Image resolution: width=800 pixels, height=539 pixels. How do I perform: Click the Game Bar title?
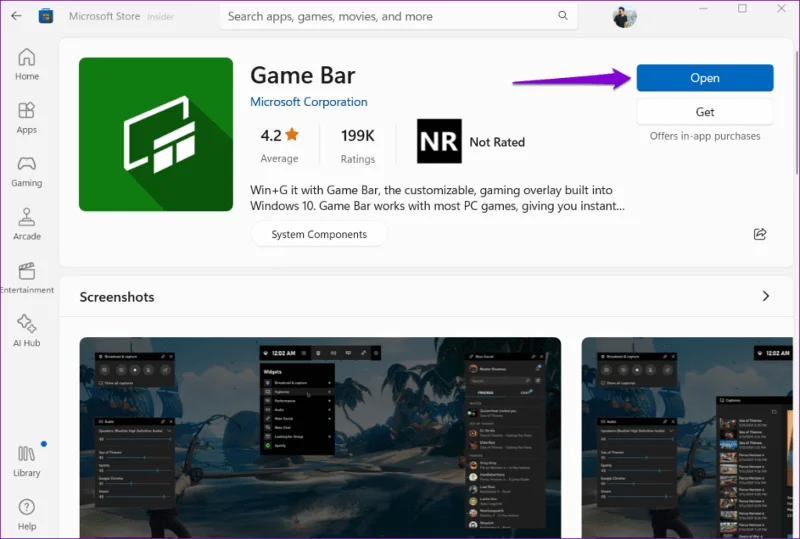tap(303, 76)
